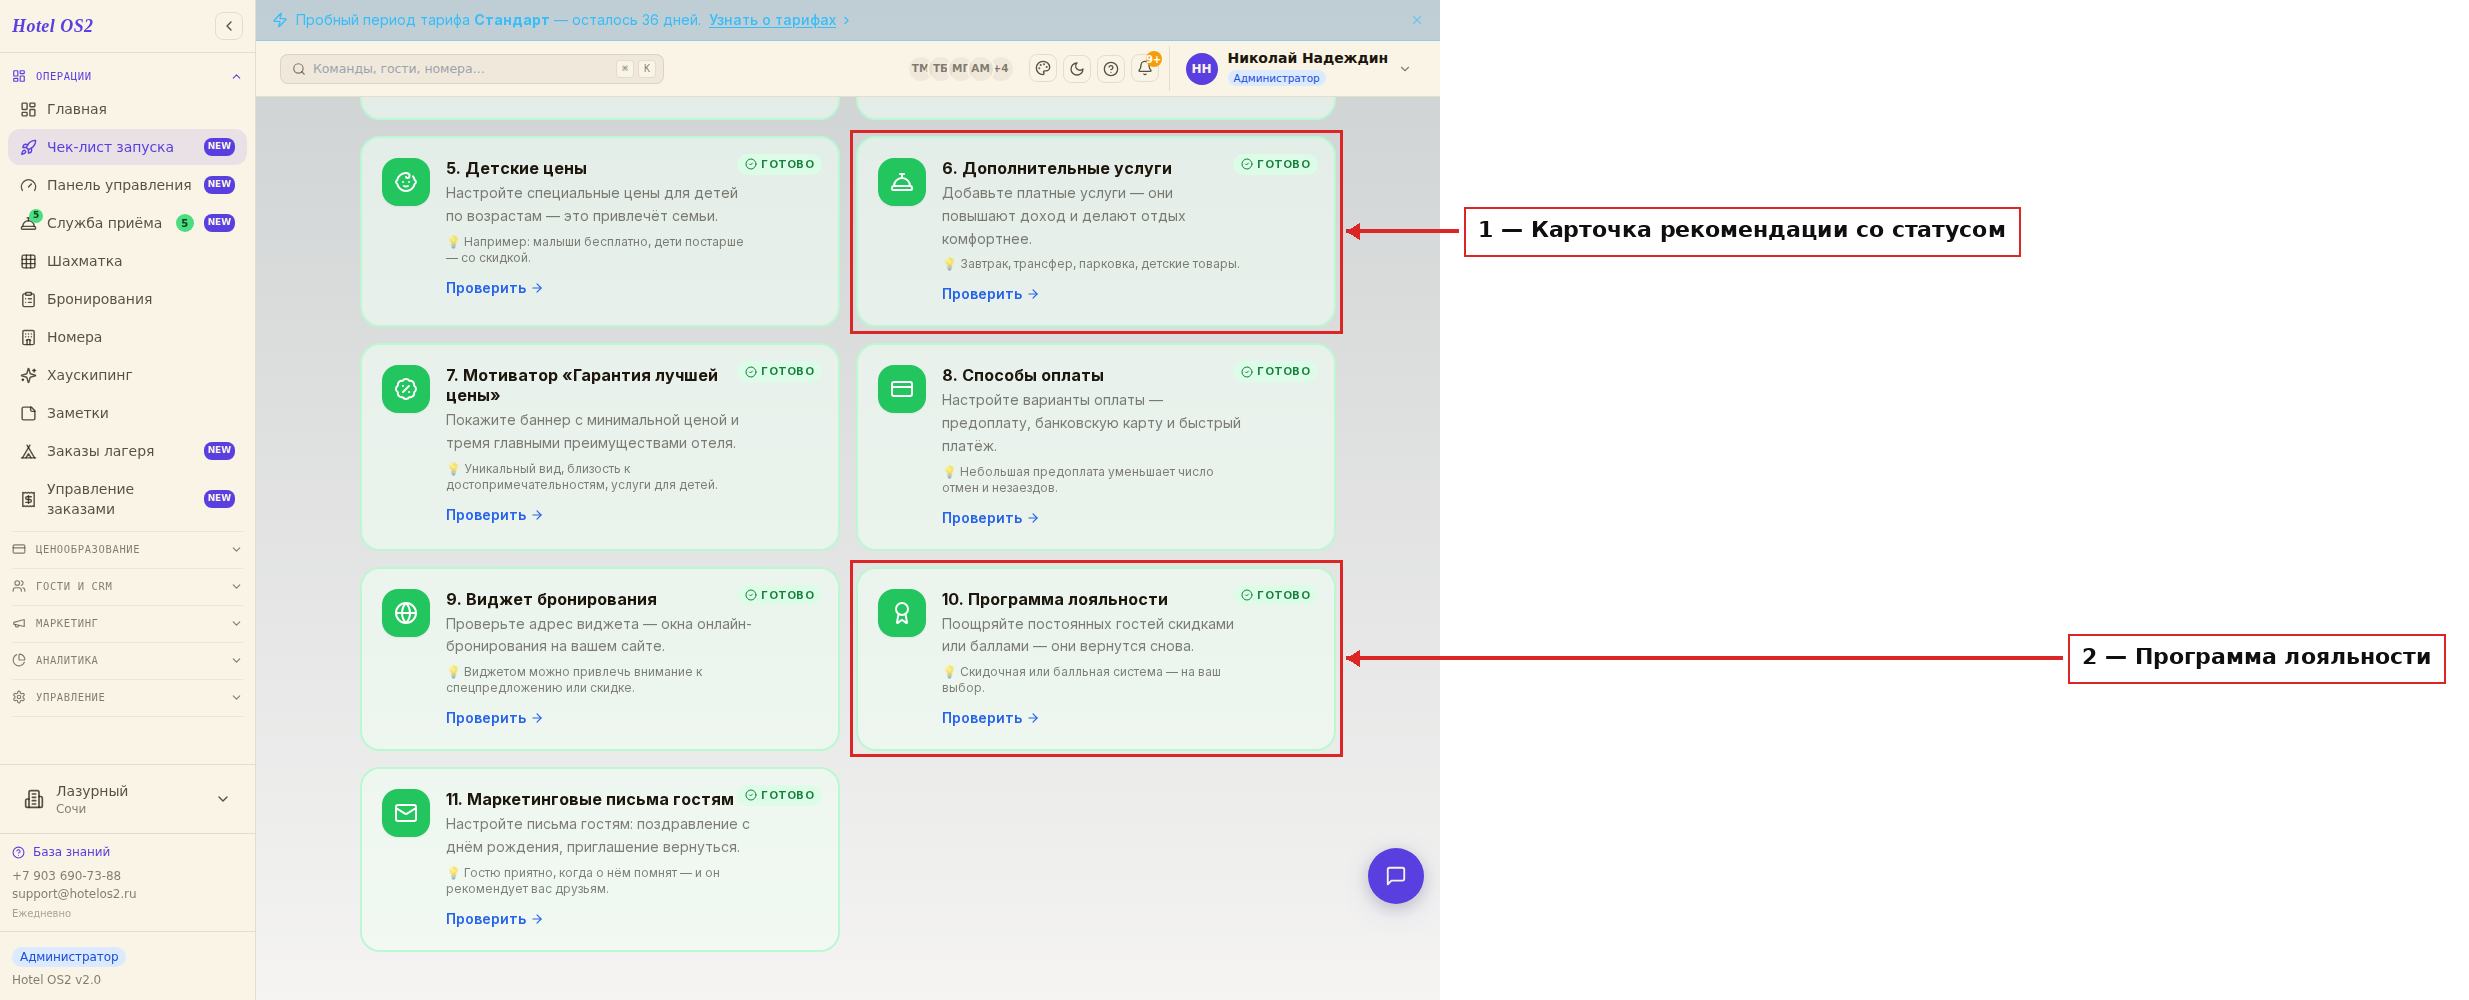Viewport: 2469px width, 1000px height.
Task: Open the chat support floating button
Action: tap(1395, 876)
